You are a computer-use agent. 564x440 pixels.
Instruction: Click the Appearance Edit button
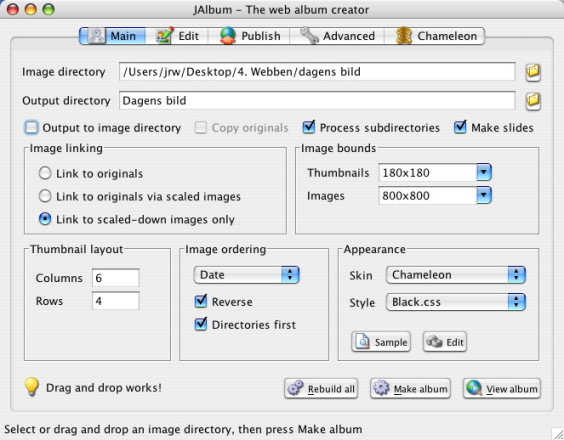coord(445,342)
